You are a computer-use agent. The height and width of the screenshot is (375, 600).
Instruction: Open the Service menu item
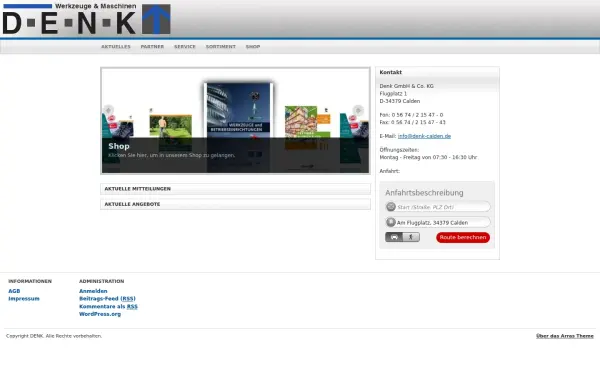184,47
